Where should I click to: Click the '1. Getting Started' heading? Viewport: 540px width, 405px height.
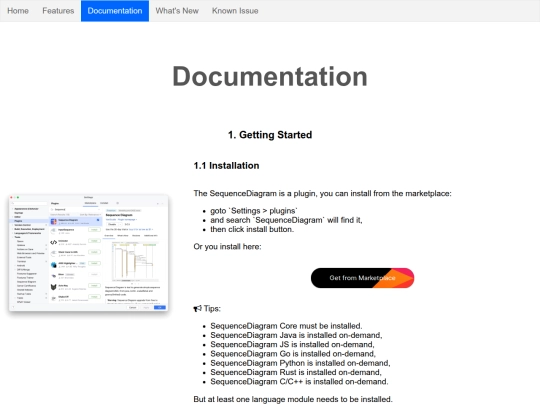[x=270, y=135]
